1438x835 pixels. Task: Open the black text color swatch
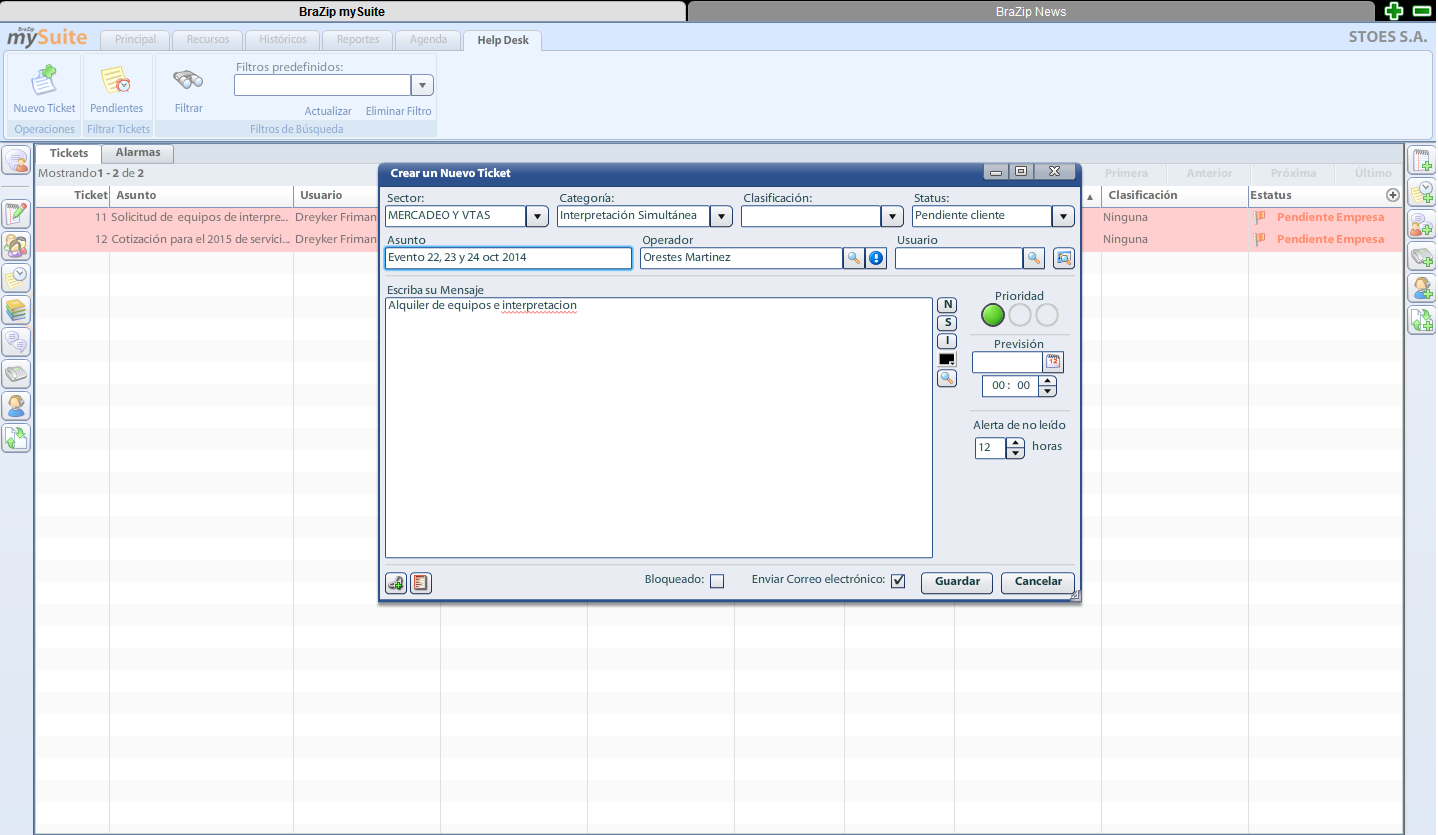pyautogui.click(x=946, y=359)
